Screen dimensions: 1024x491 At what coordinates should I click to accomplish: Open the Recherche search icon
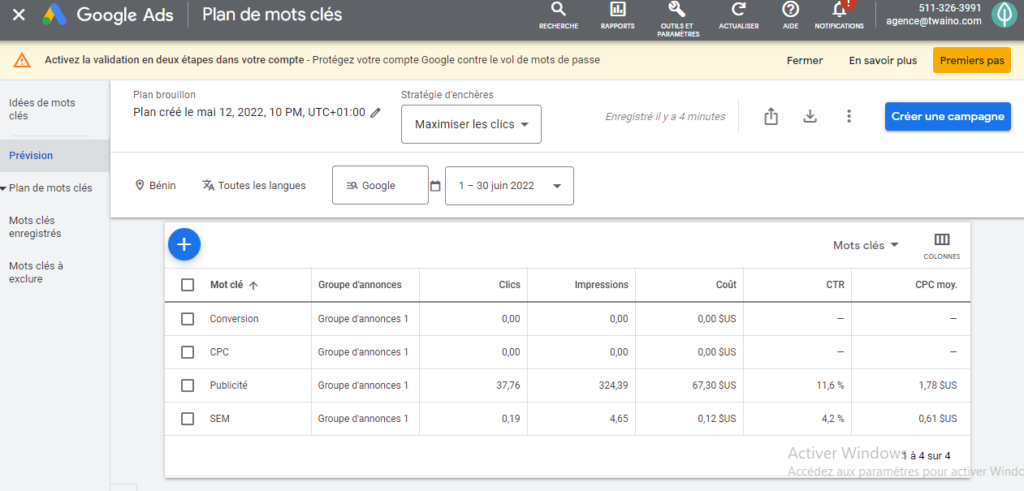558,10
